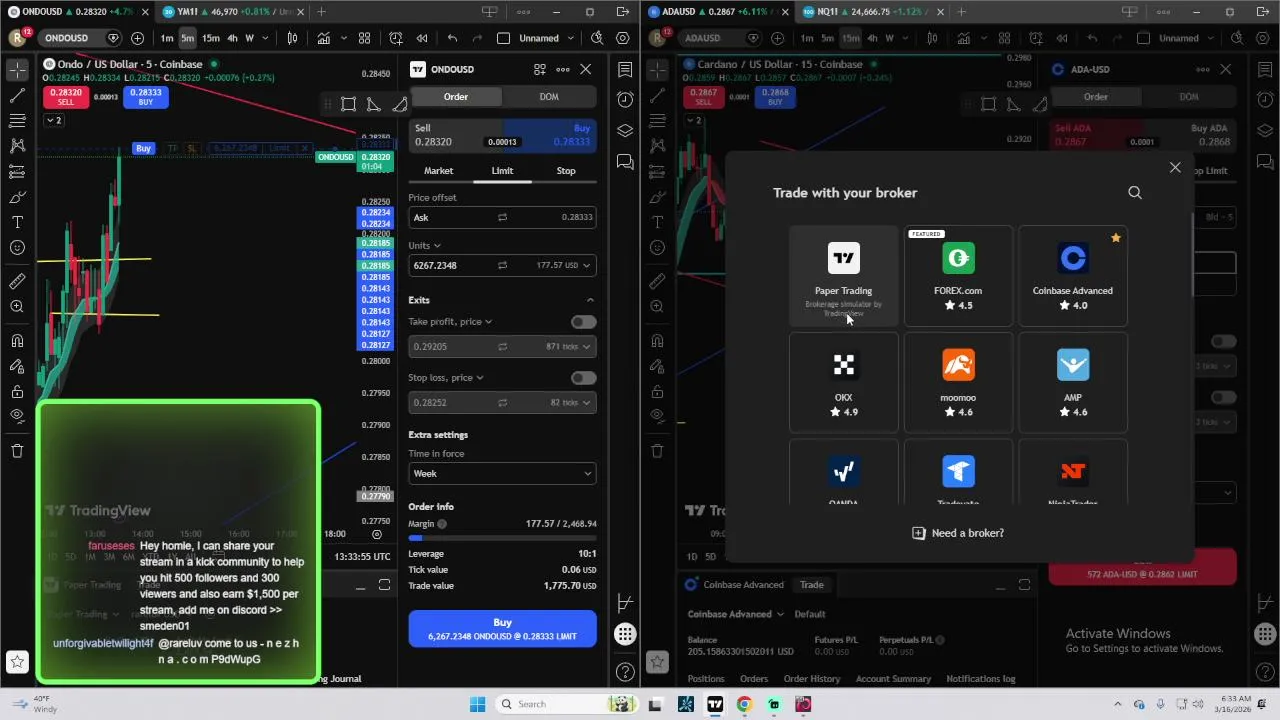The width and height of the screenshot is (1280, 720).
Task: Collapse the Exits section
Action: [x=590, y=300]
